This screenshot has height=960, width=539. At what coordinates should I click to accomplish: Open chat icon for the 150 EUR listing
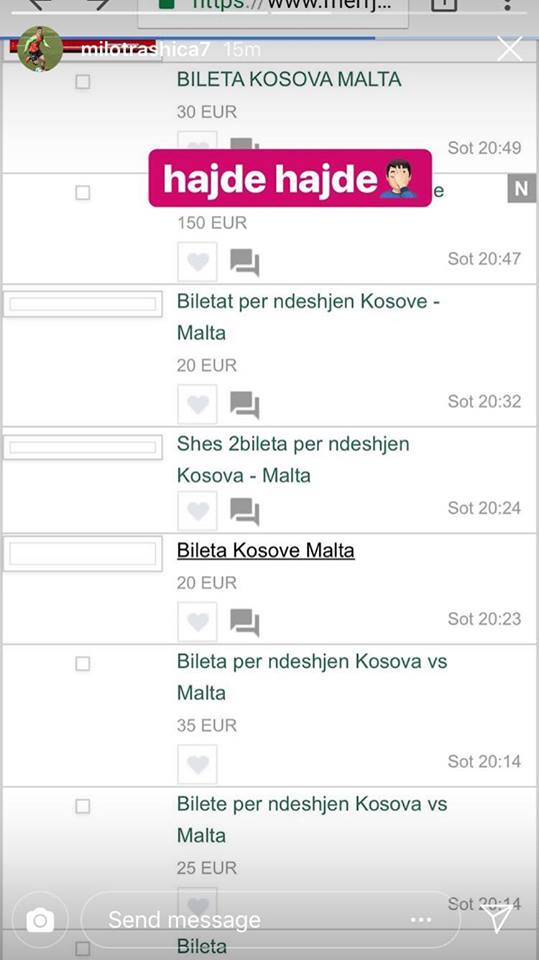(245, 262)
